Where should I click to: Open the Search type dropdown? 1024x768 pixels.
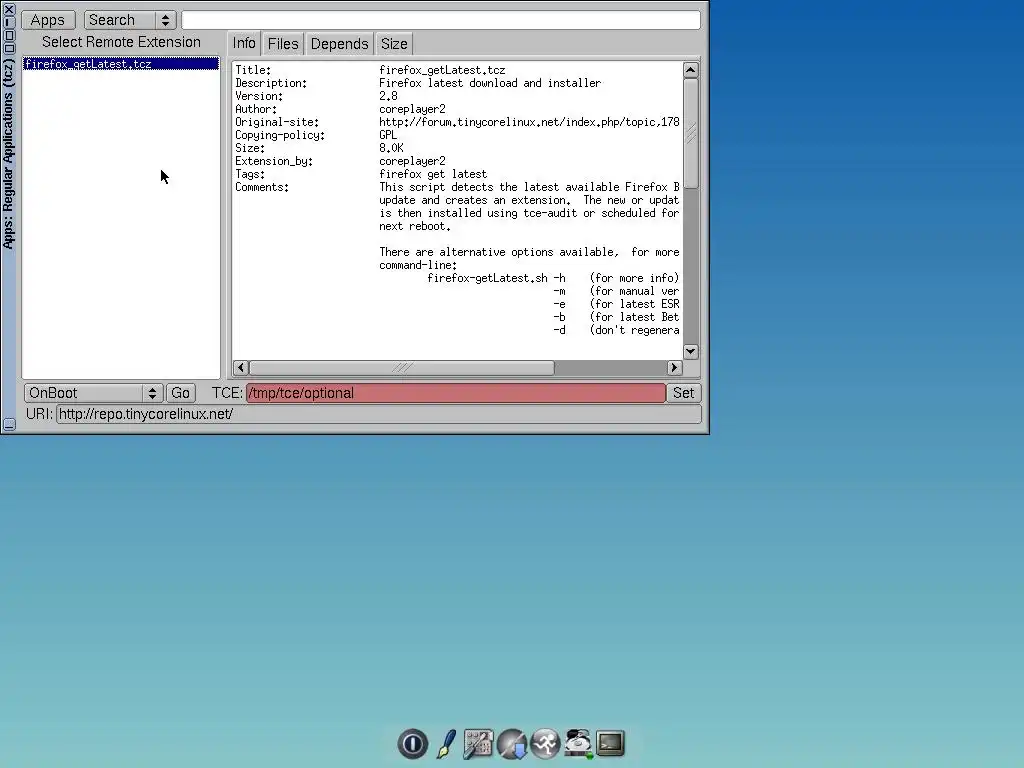coord(130,20)
